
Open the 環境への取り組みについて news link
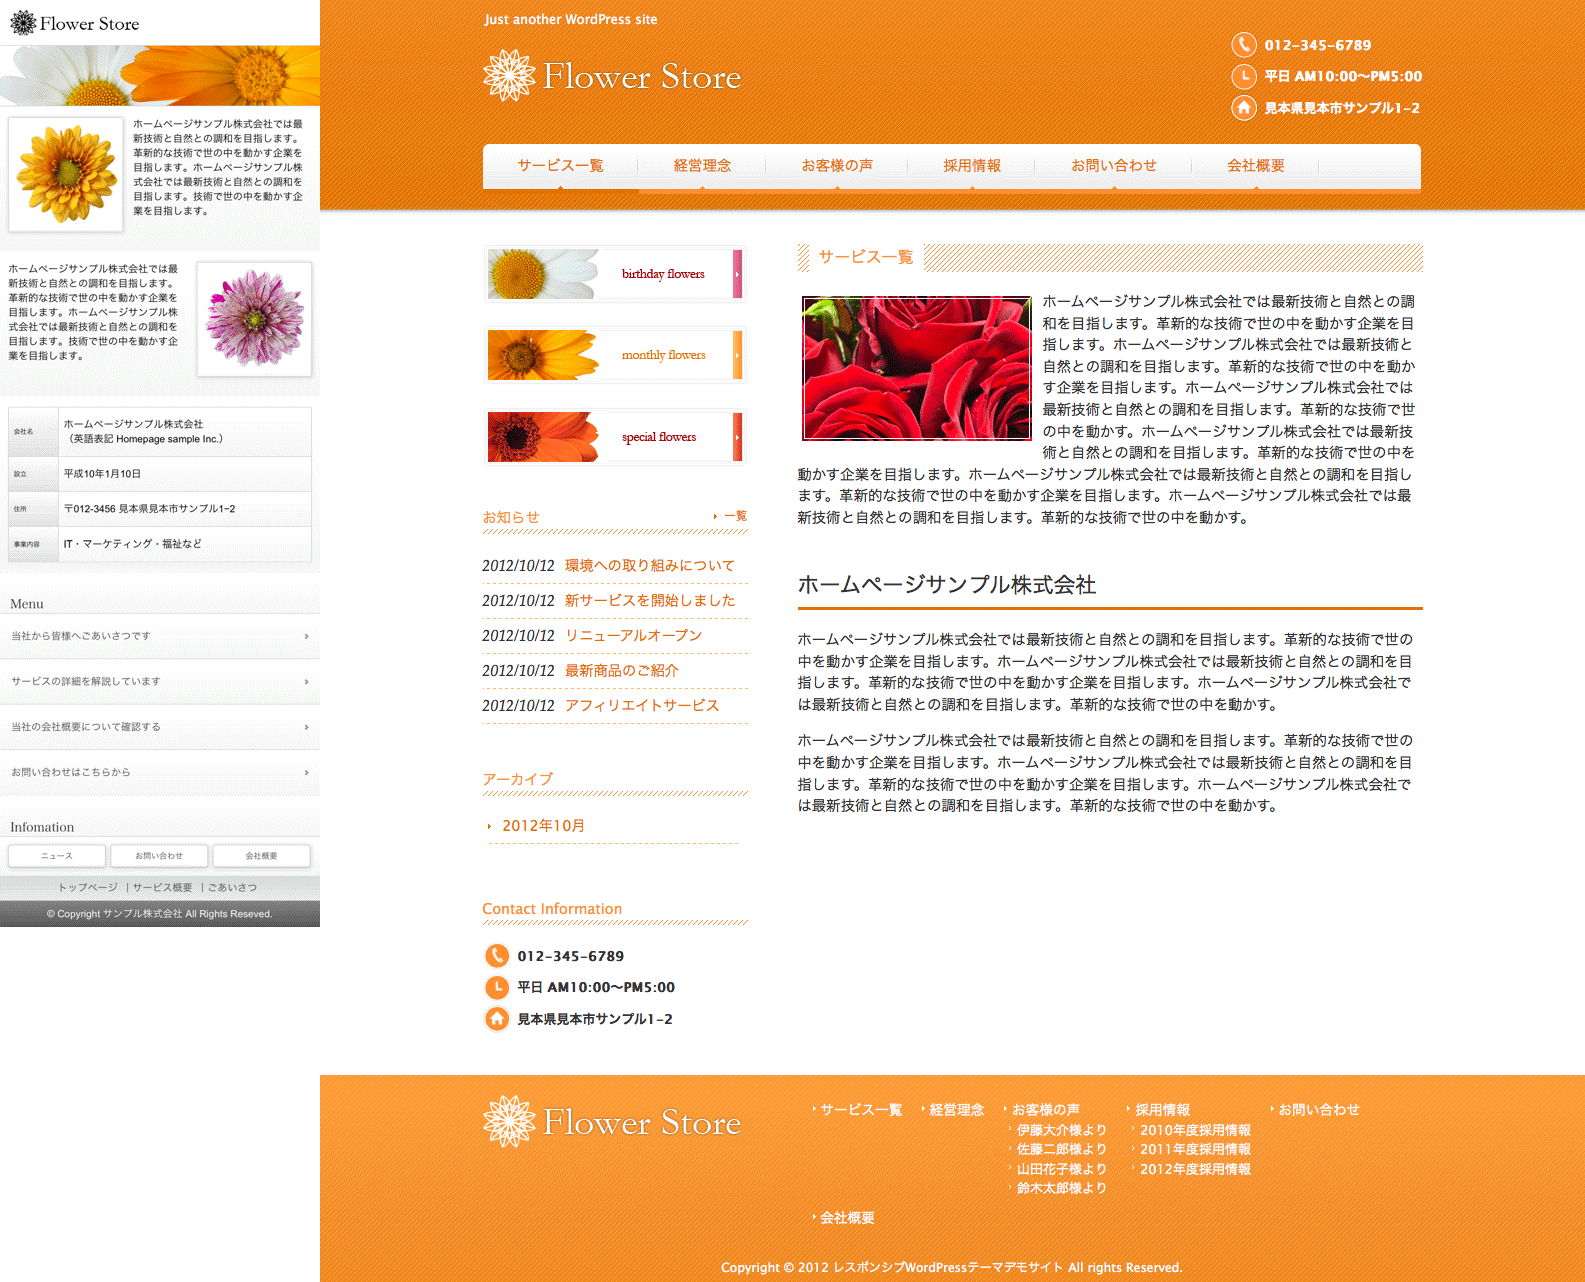click(x=649, y=566)
